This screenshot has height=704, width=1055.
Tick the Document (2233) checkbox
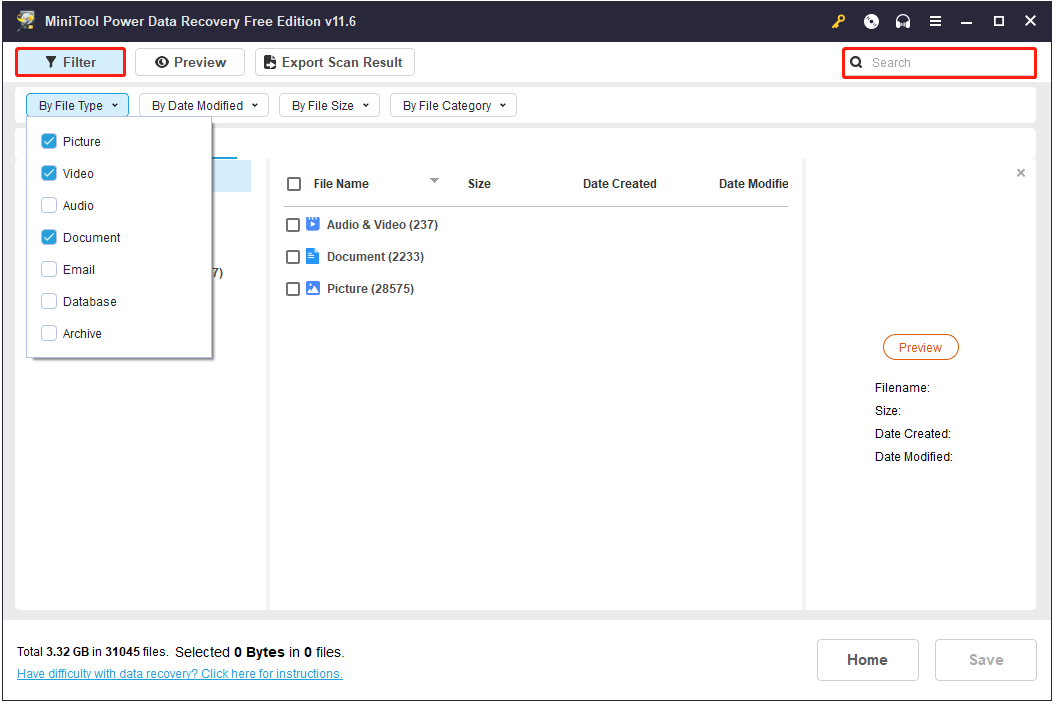[x=293, y=257]
